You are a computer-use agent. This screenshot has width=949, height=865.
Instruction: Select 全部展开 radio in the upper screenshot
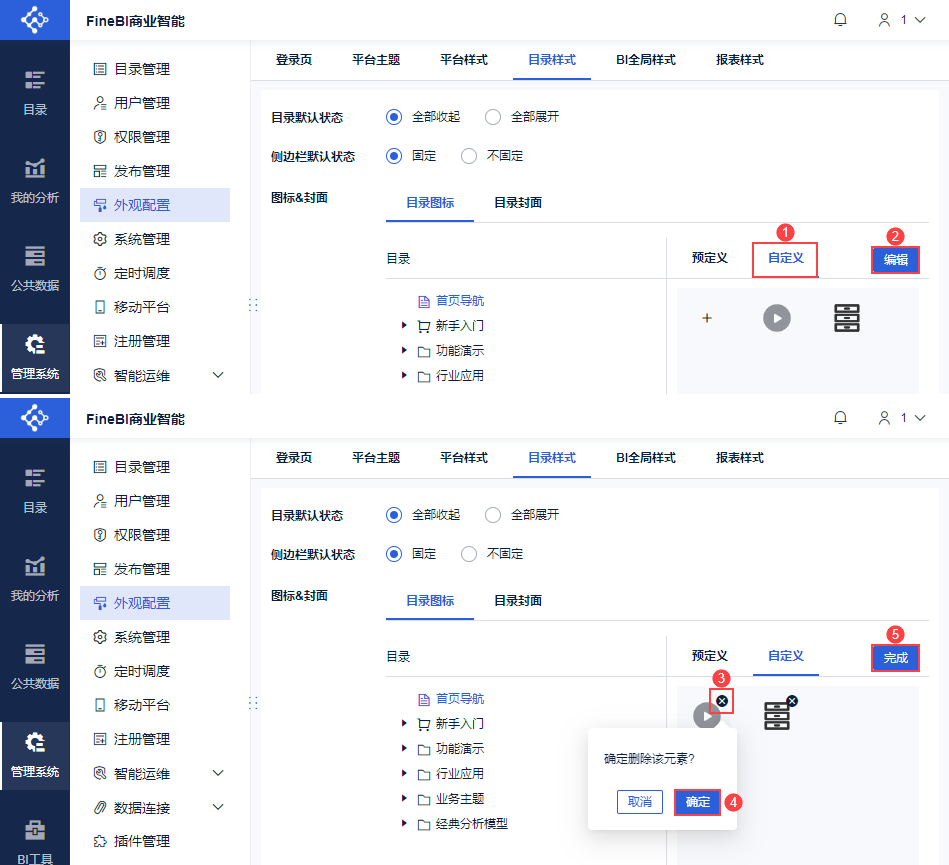(493, 117)
